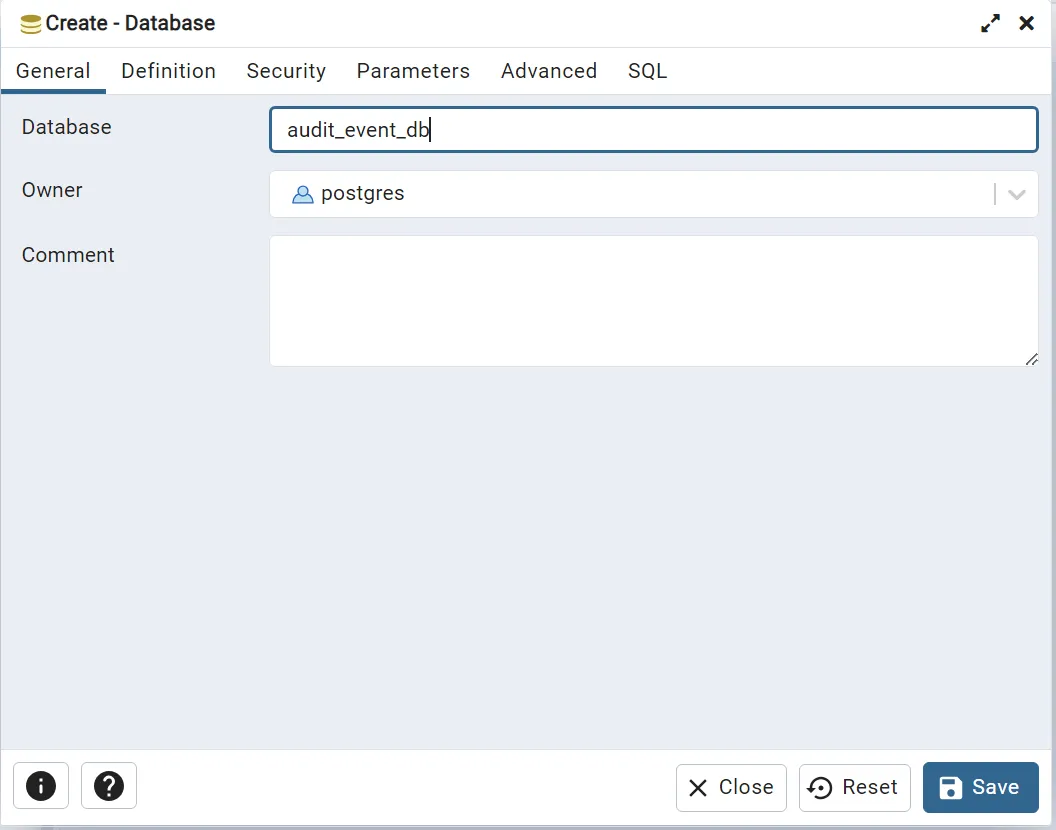The image size is (1056, 830).
Task: Open the Definition tab
Action: (x=168, y=71)
